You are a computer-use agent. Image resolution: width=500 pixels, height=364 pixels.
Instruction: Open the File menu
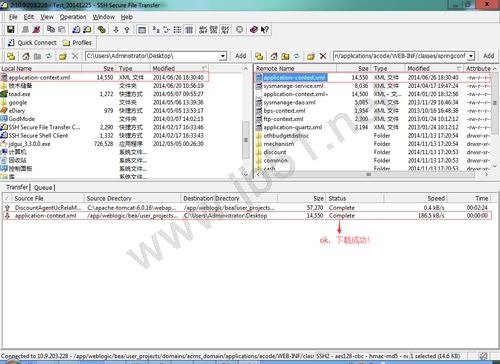[x=13, y=17]
